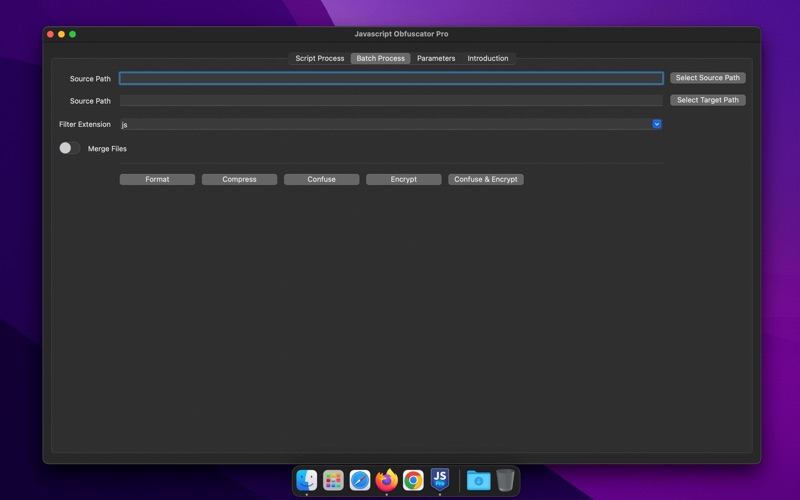800x500 pixels.
Task: Open Finder from the dock
Action: (307, 480)
